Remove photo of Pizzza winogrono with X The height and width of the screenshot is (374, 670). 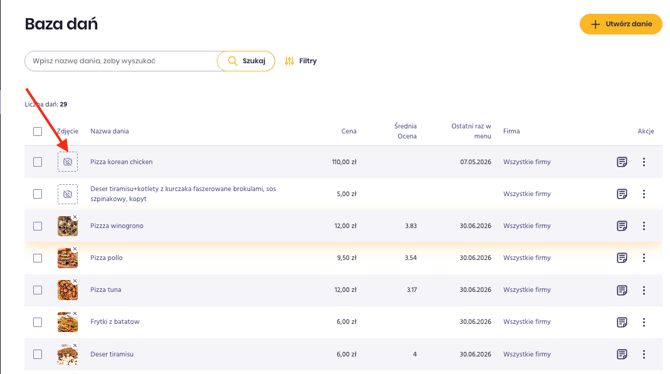(75, 217)
